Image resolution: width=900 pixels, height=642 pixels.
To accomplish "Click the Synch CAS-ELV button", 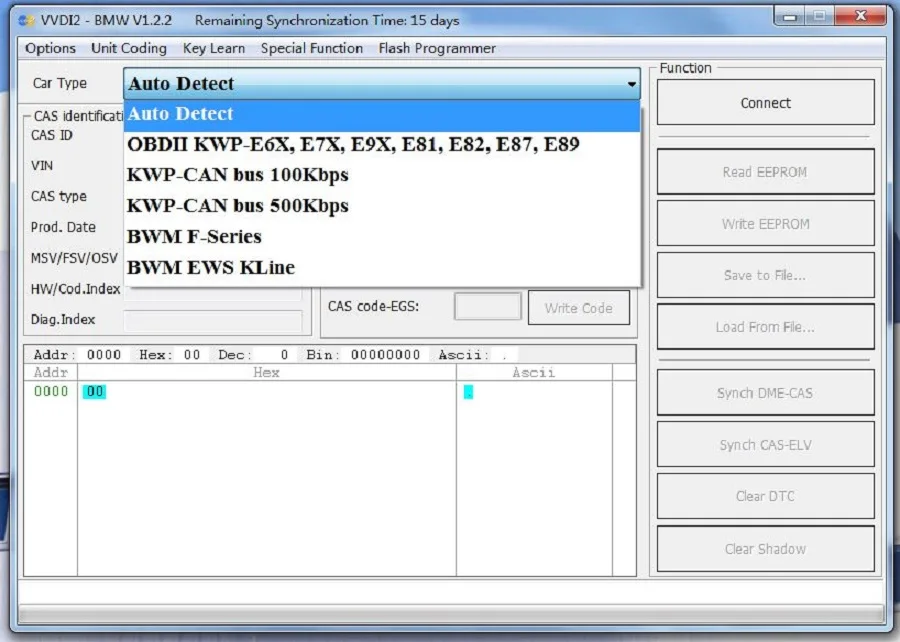I will click(x=766, y=445).
